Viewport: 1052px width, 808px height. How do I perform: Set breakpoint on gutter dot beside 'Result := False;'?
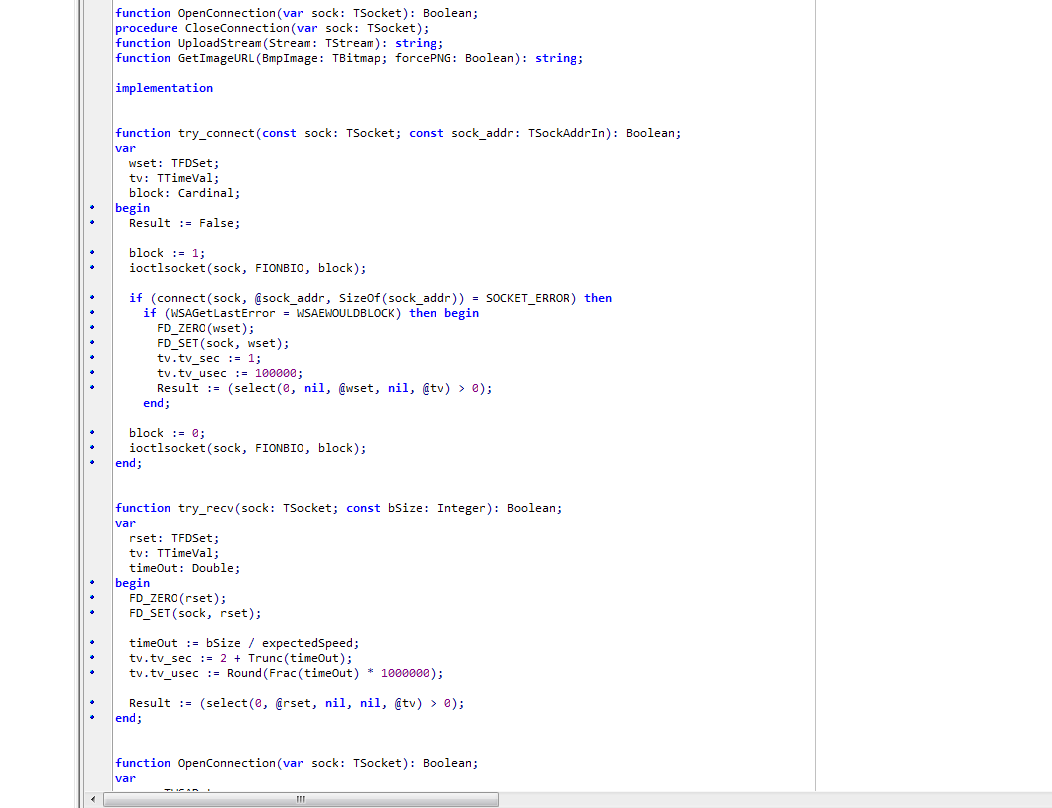coord(93,222)
